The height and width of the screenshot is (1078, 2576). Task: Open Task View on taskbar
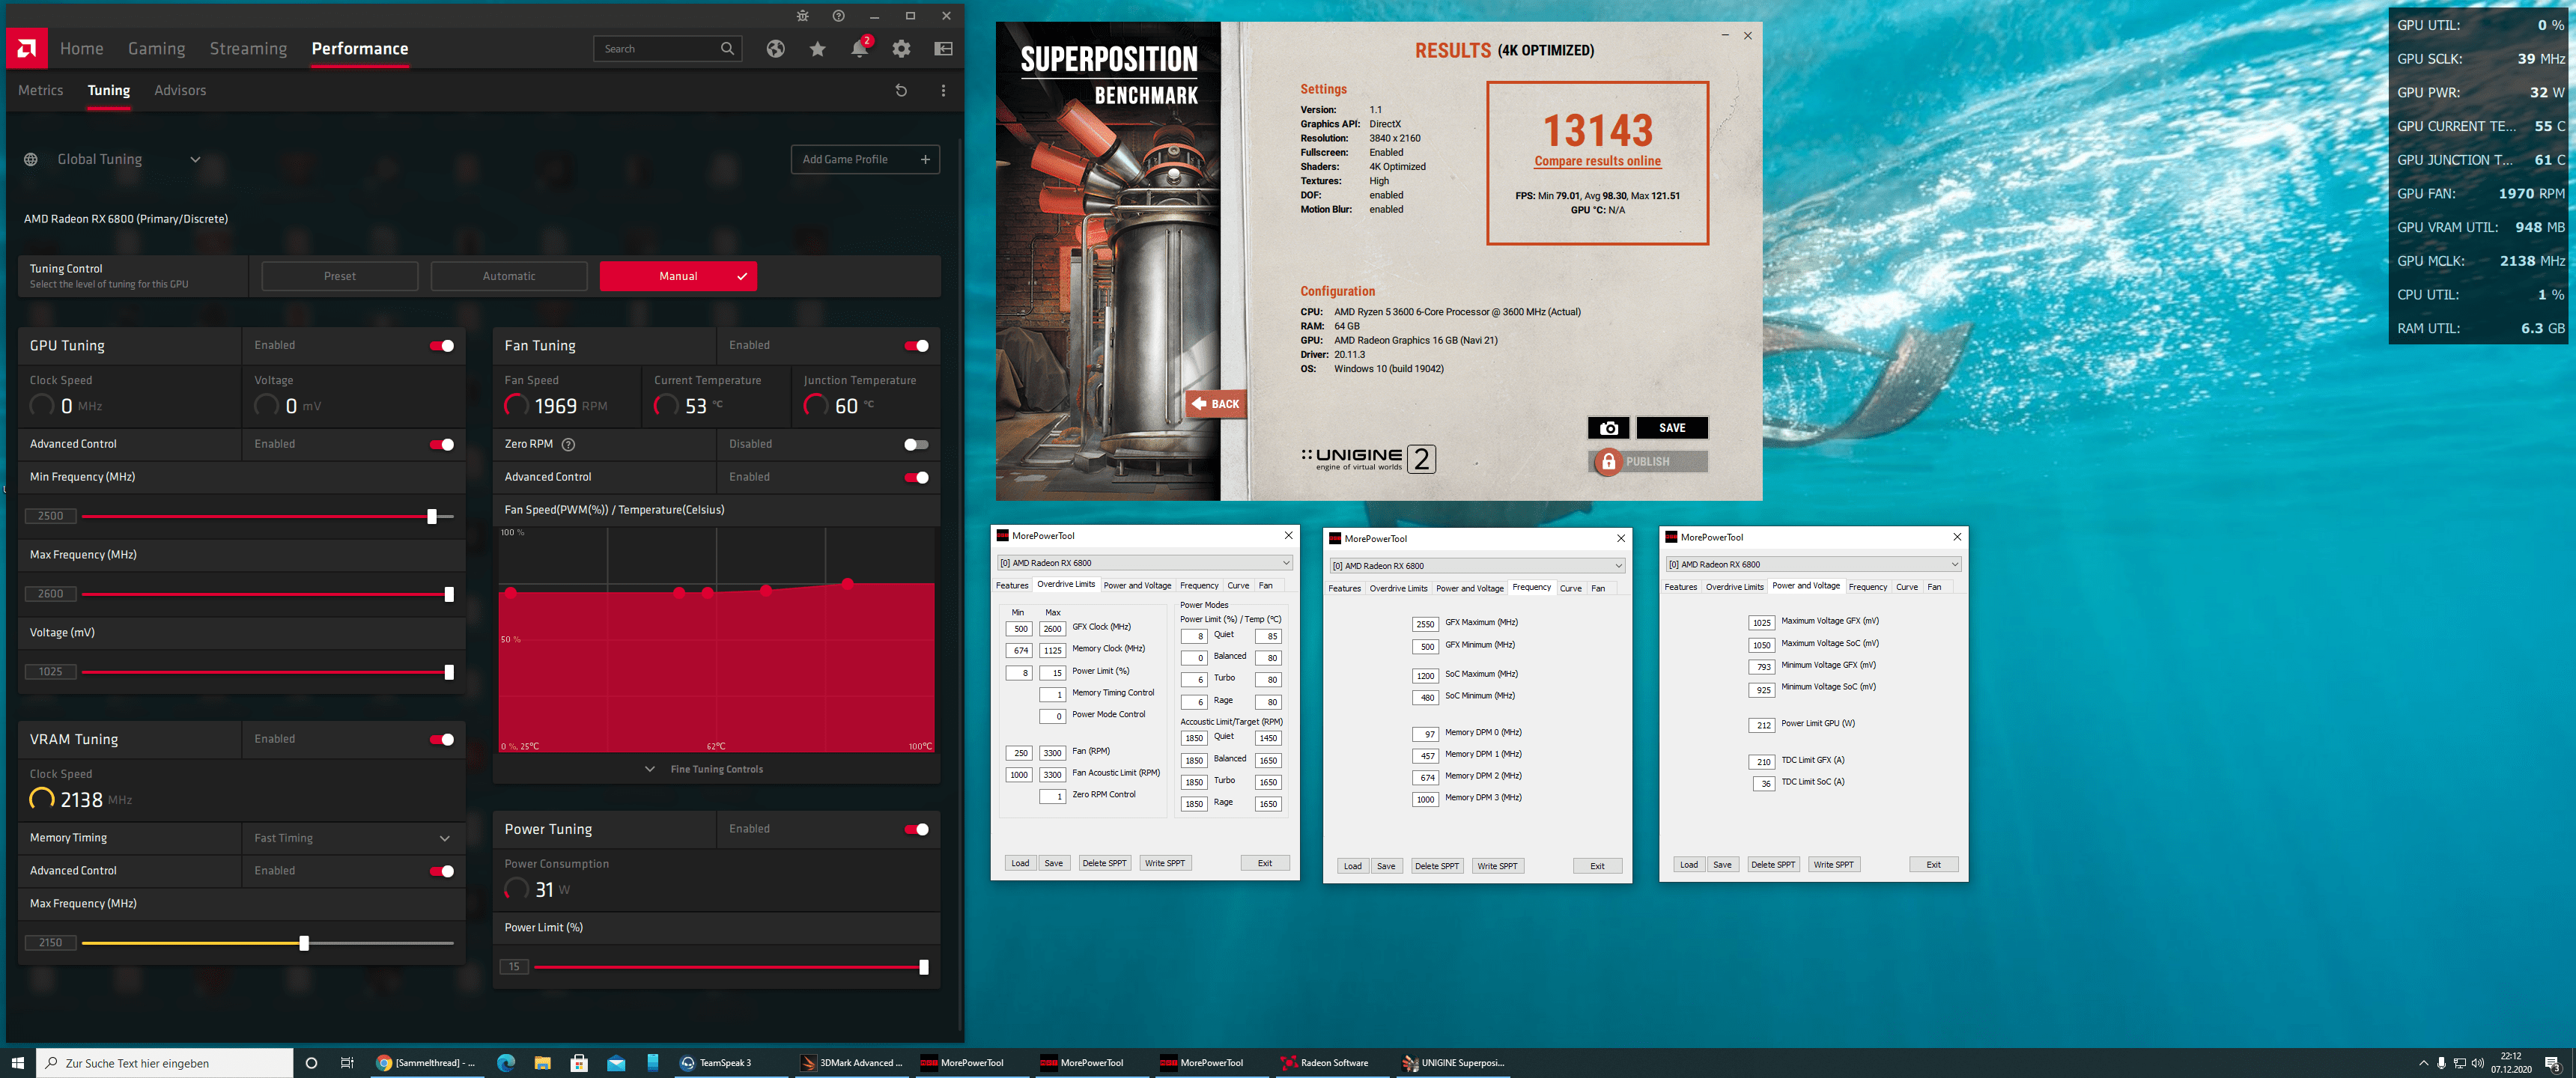tap(347, 1063)
